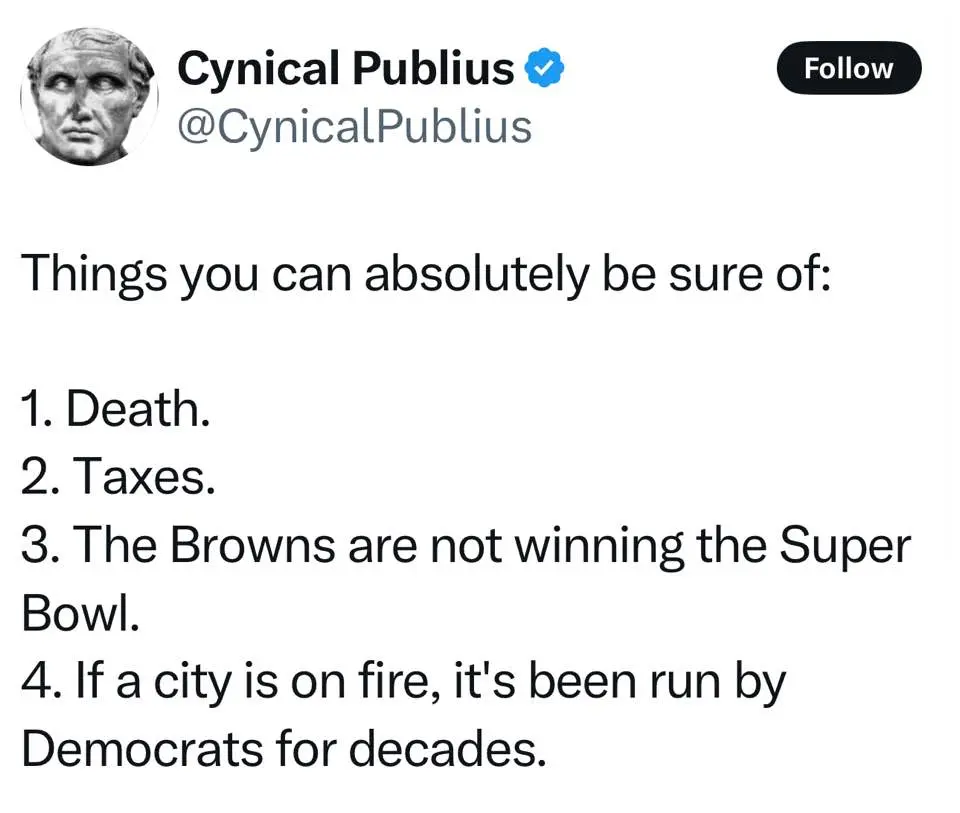Click the word "decades." ending the tweet

coord(464,751)
